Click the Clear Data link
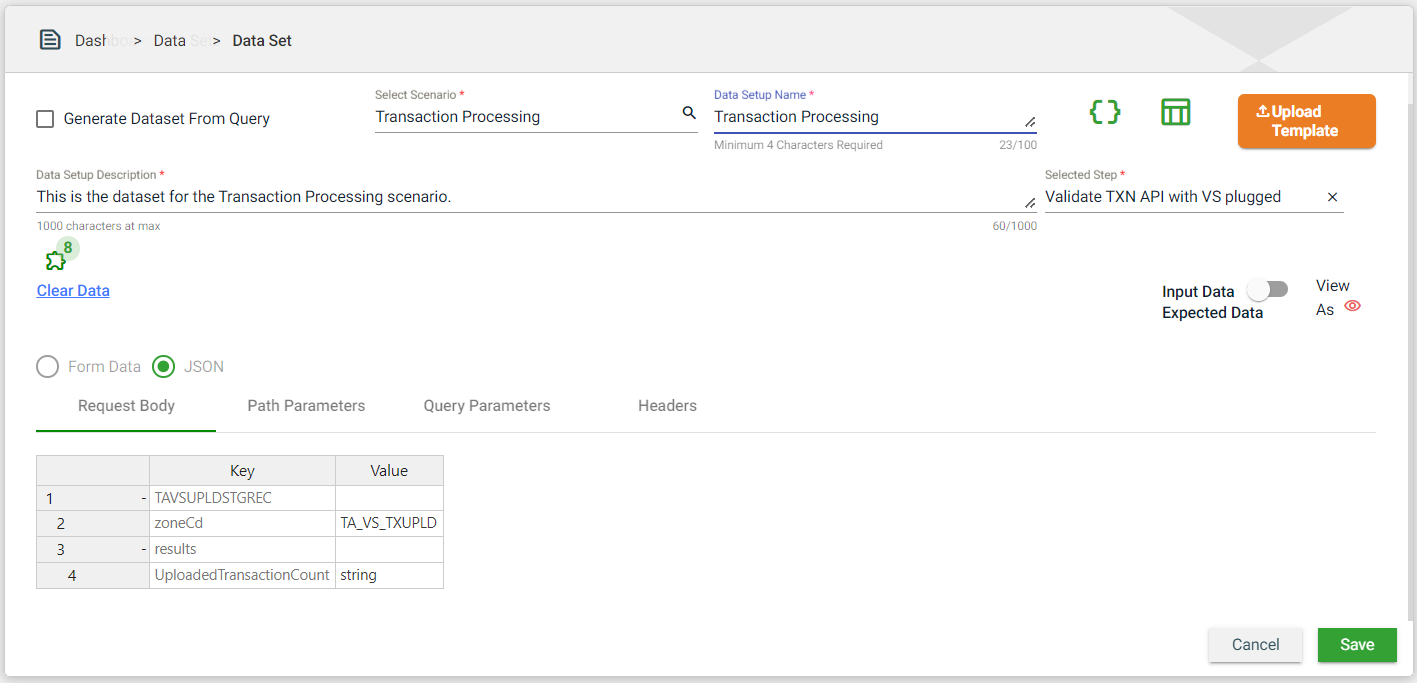The image size is (1417, 683). (x=73, y=291)
